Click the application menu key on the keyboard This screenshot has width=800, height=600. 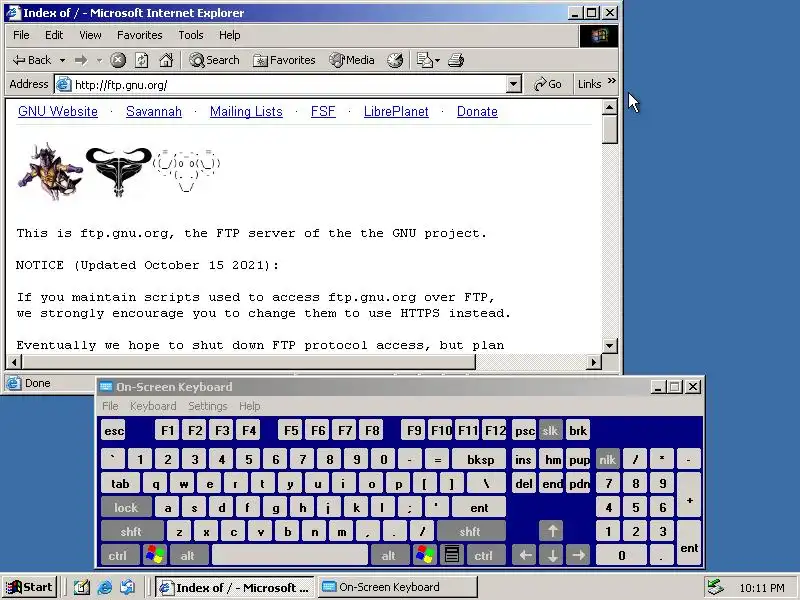pyautogui.click(x=452, y=556)
